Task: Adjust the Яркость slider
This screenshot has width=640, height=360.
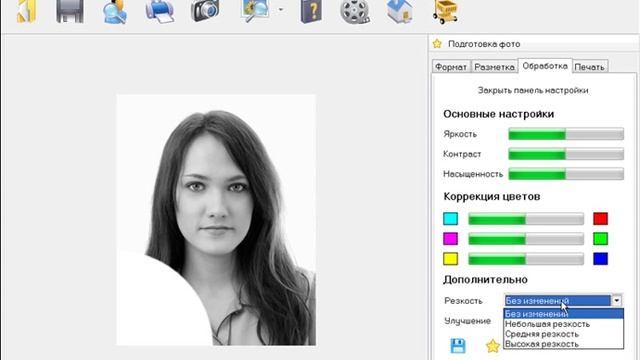Action: tap(566, 134)
